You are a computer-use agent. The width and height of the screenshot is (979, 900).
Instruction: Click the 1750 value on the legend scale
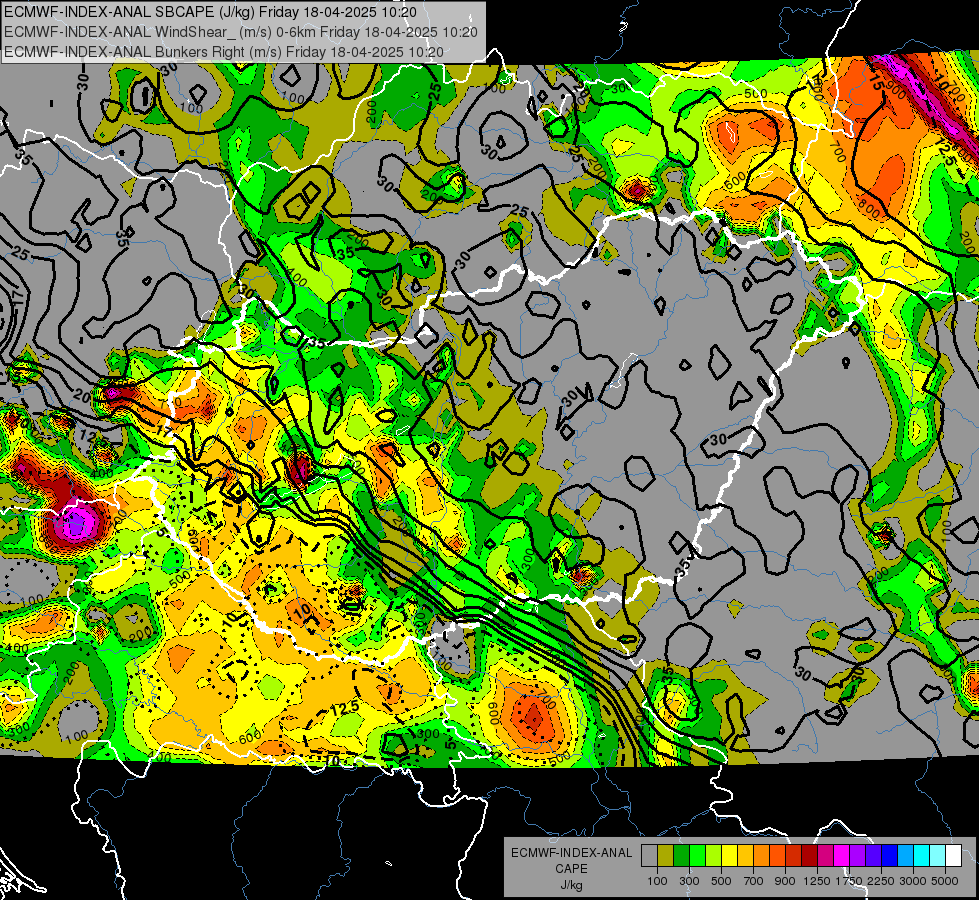849,881
